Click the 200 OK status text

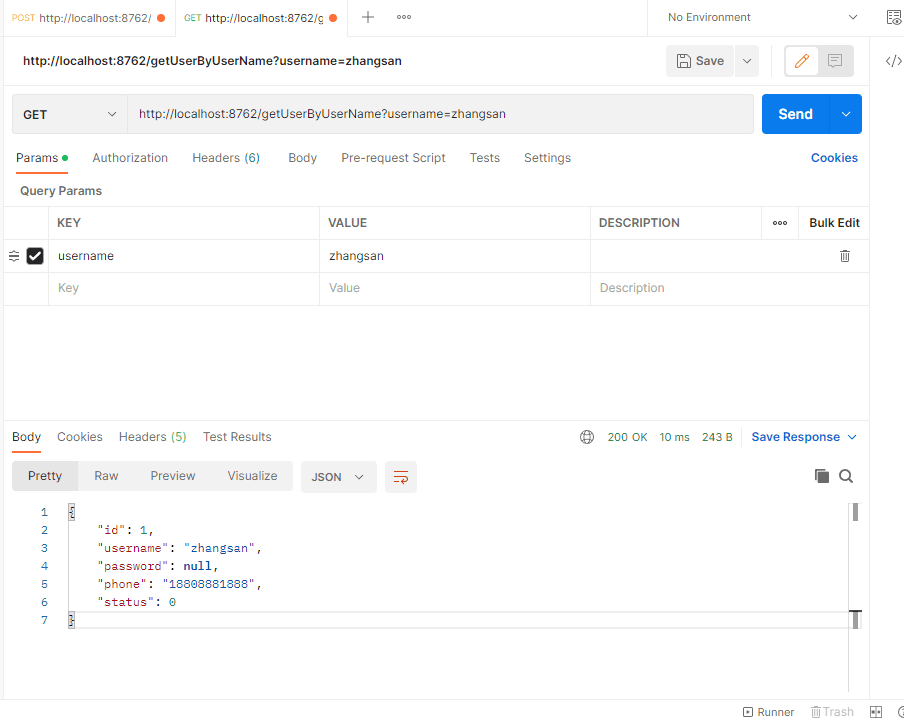627,438
